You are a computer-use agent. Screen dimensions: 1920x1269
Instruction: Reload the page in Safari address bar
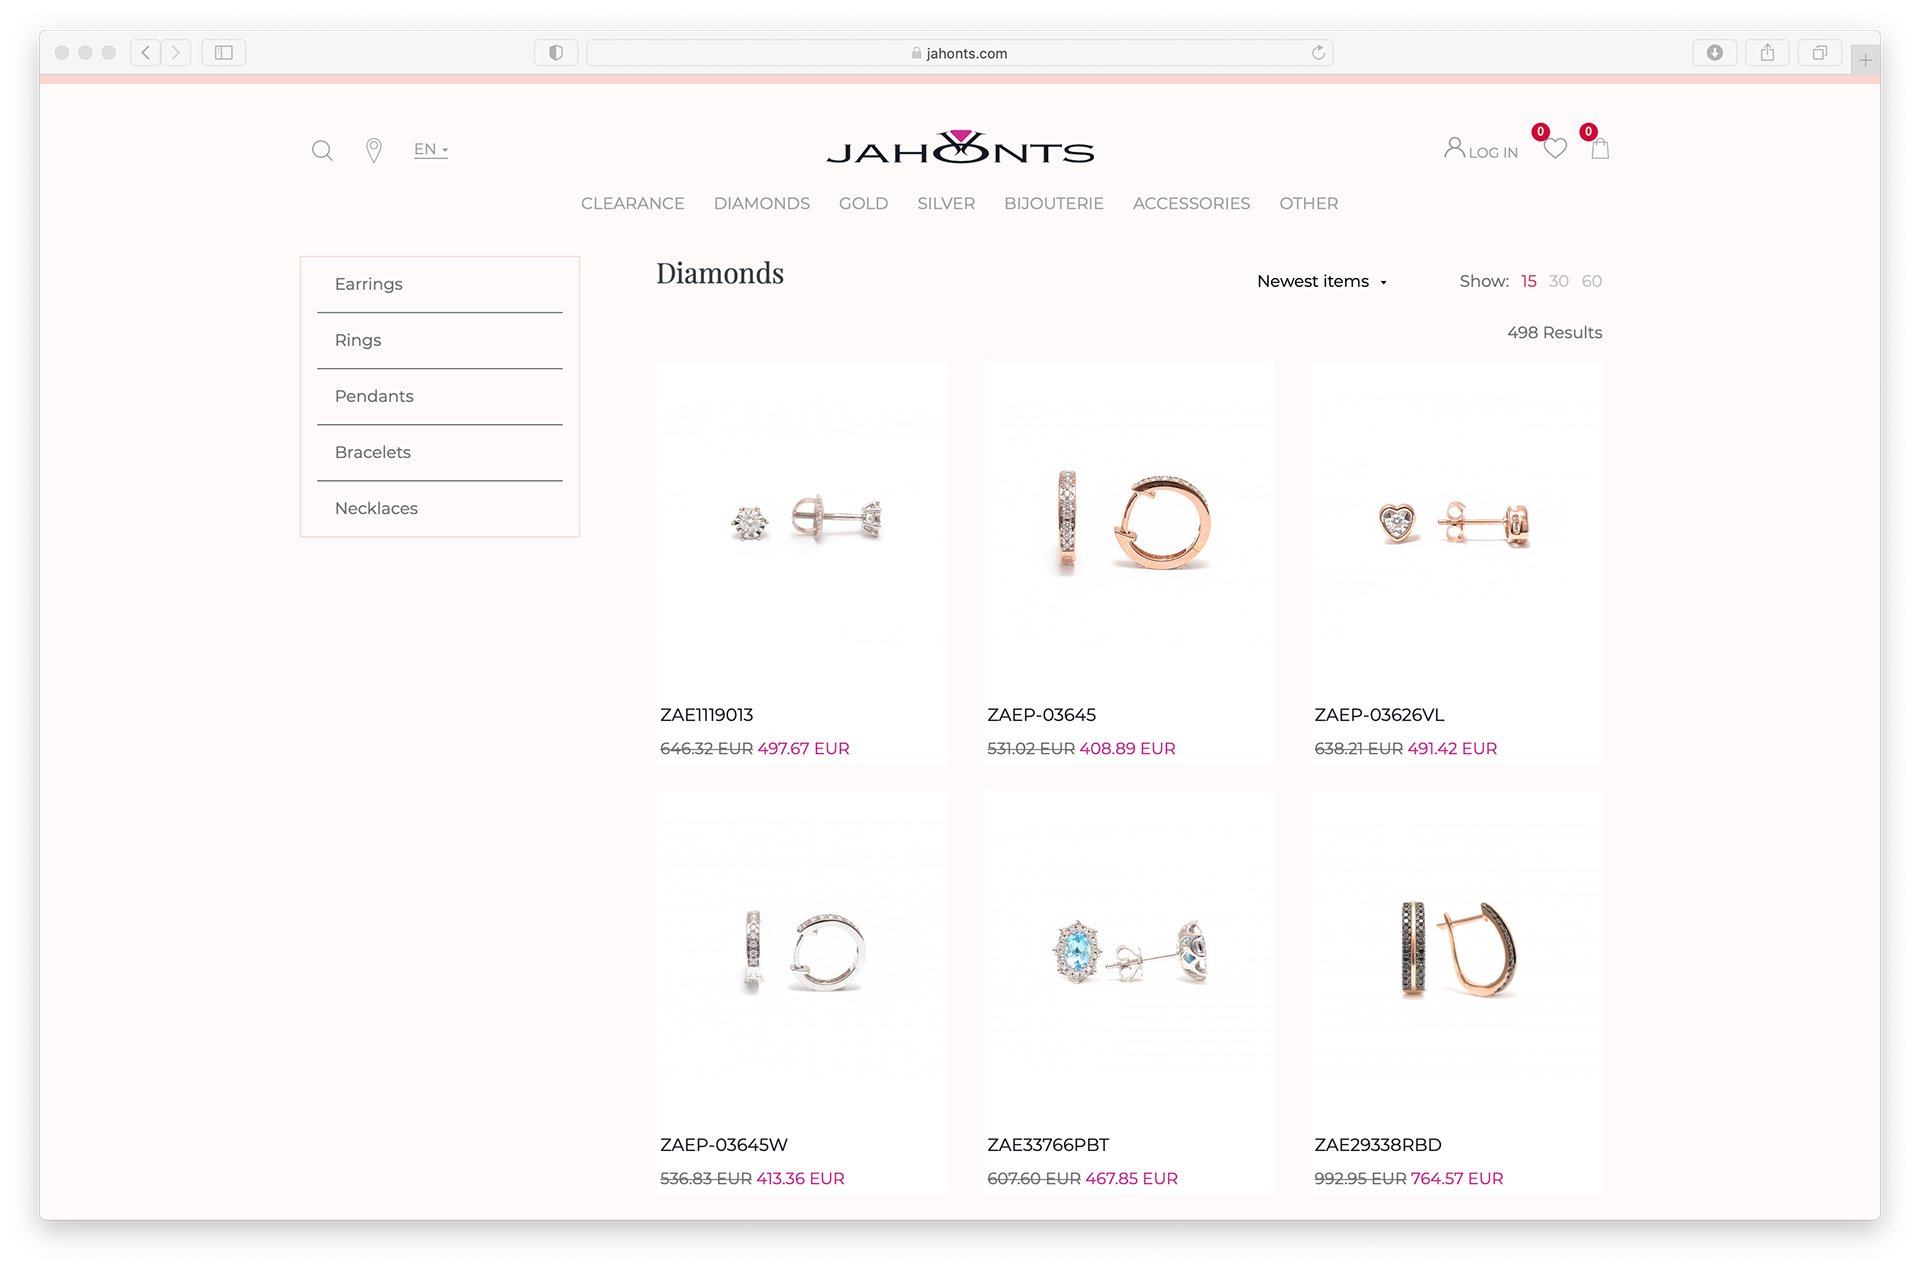[x=1318, y=53]
